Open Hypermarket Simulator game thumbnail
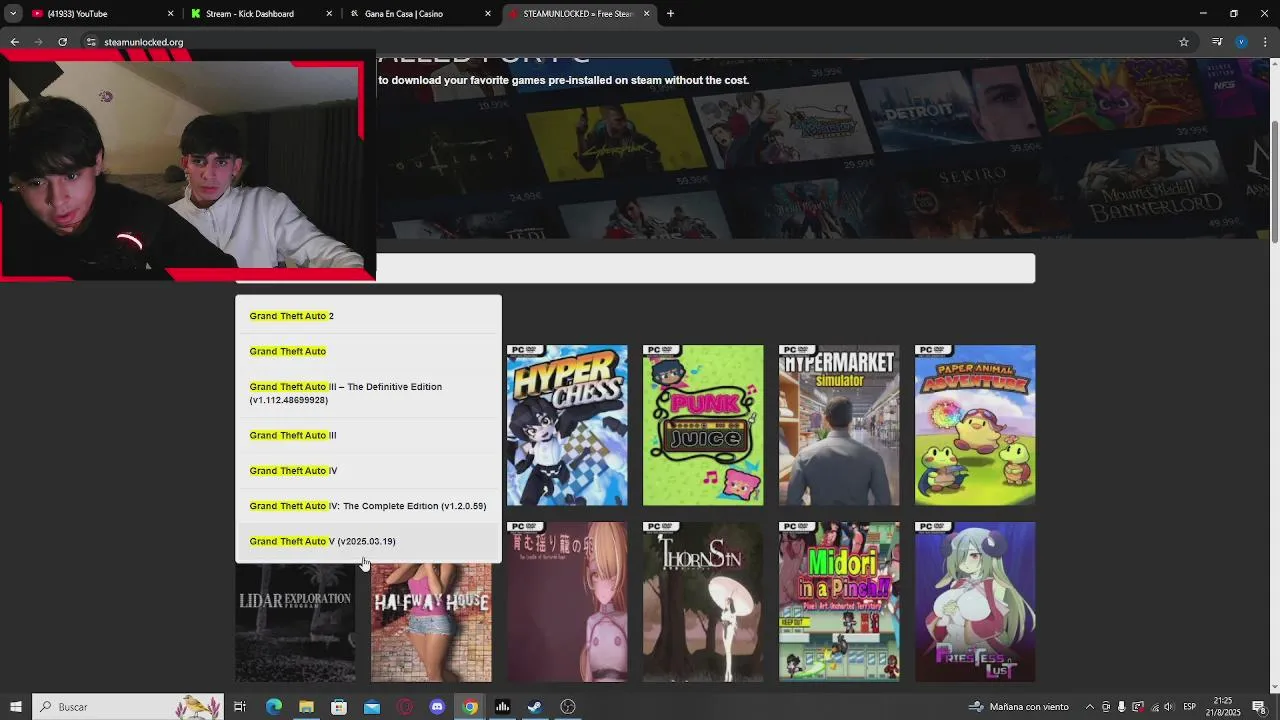This screenshot has width=1280, height=720. coord(839,425)
